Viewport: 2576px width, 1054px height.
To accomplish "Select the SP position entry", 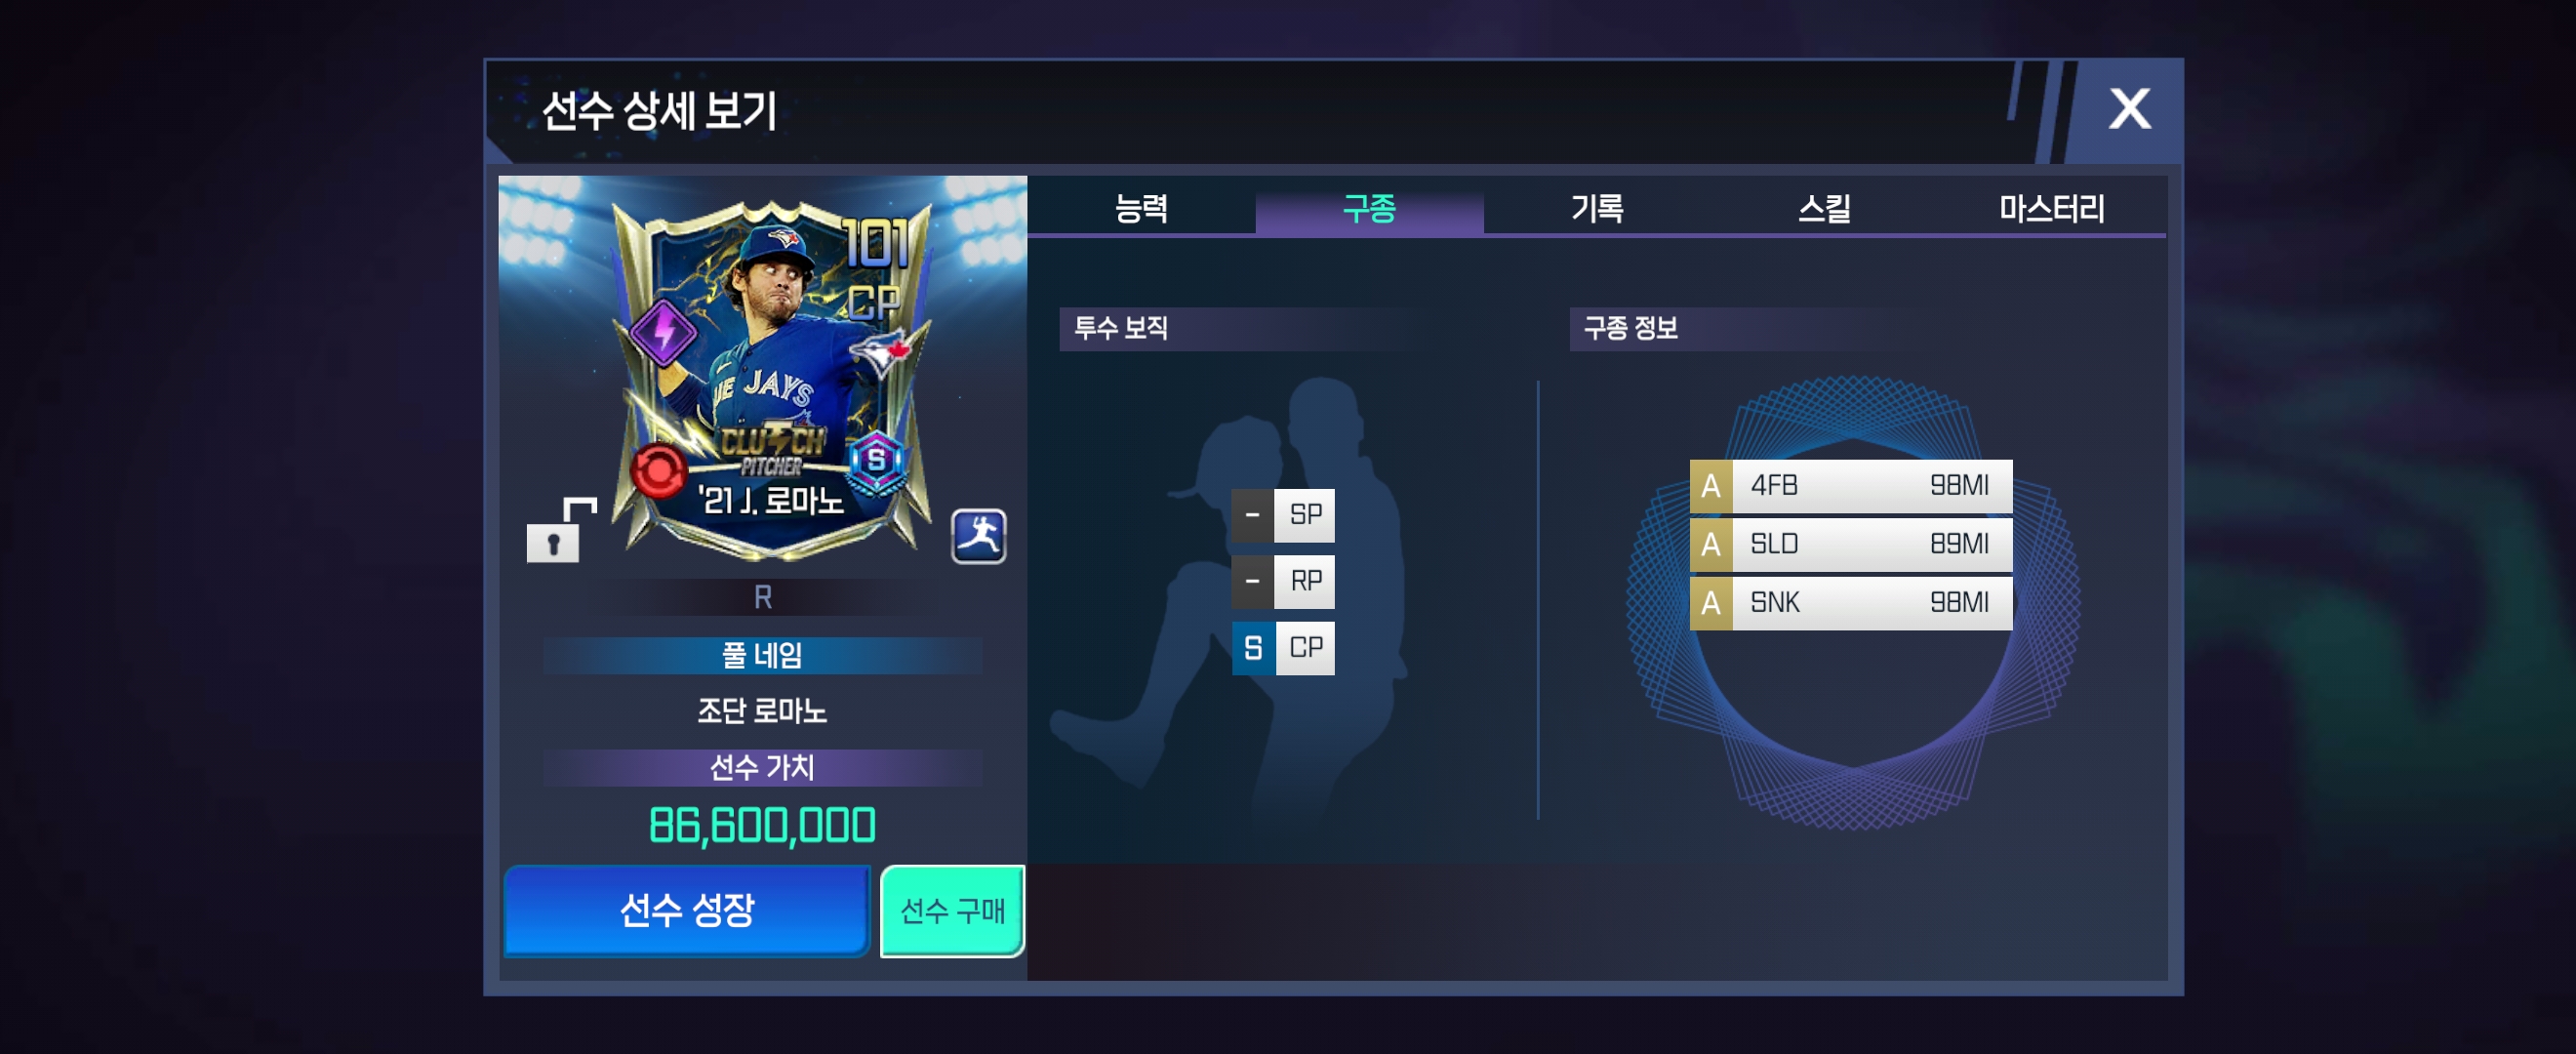I will tap(1283, 515).
